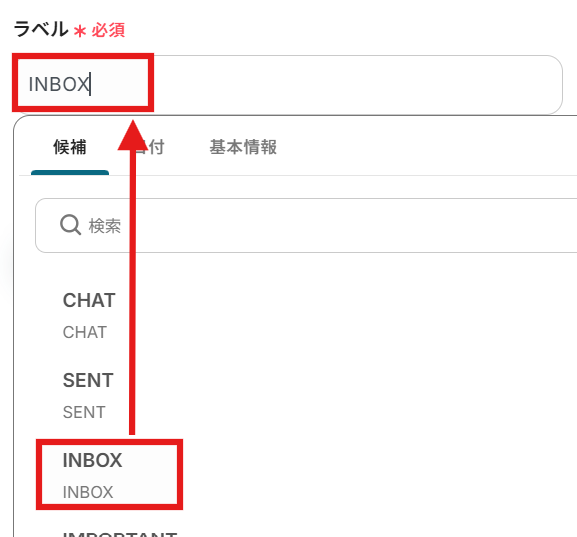The image size is (577, 537).
Task: Click the red asterisk required marker
Action: 80,31
